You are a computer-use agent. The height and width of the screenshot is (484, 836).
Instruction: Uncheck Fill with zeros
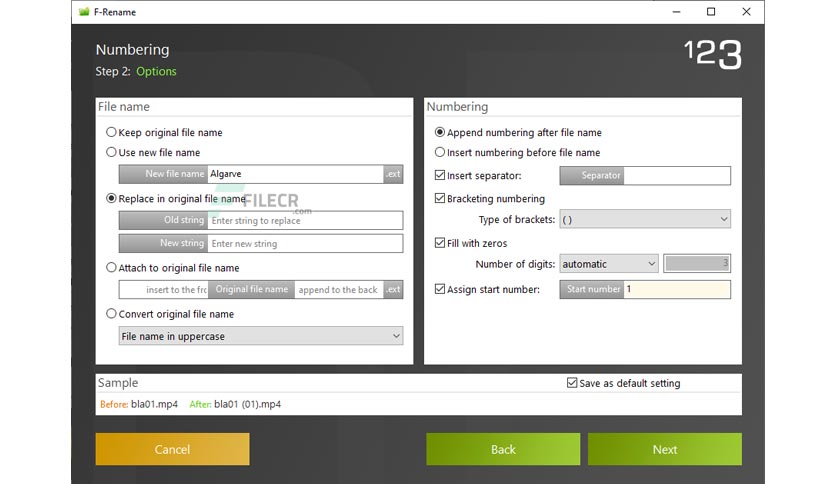coord(440,243)
